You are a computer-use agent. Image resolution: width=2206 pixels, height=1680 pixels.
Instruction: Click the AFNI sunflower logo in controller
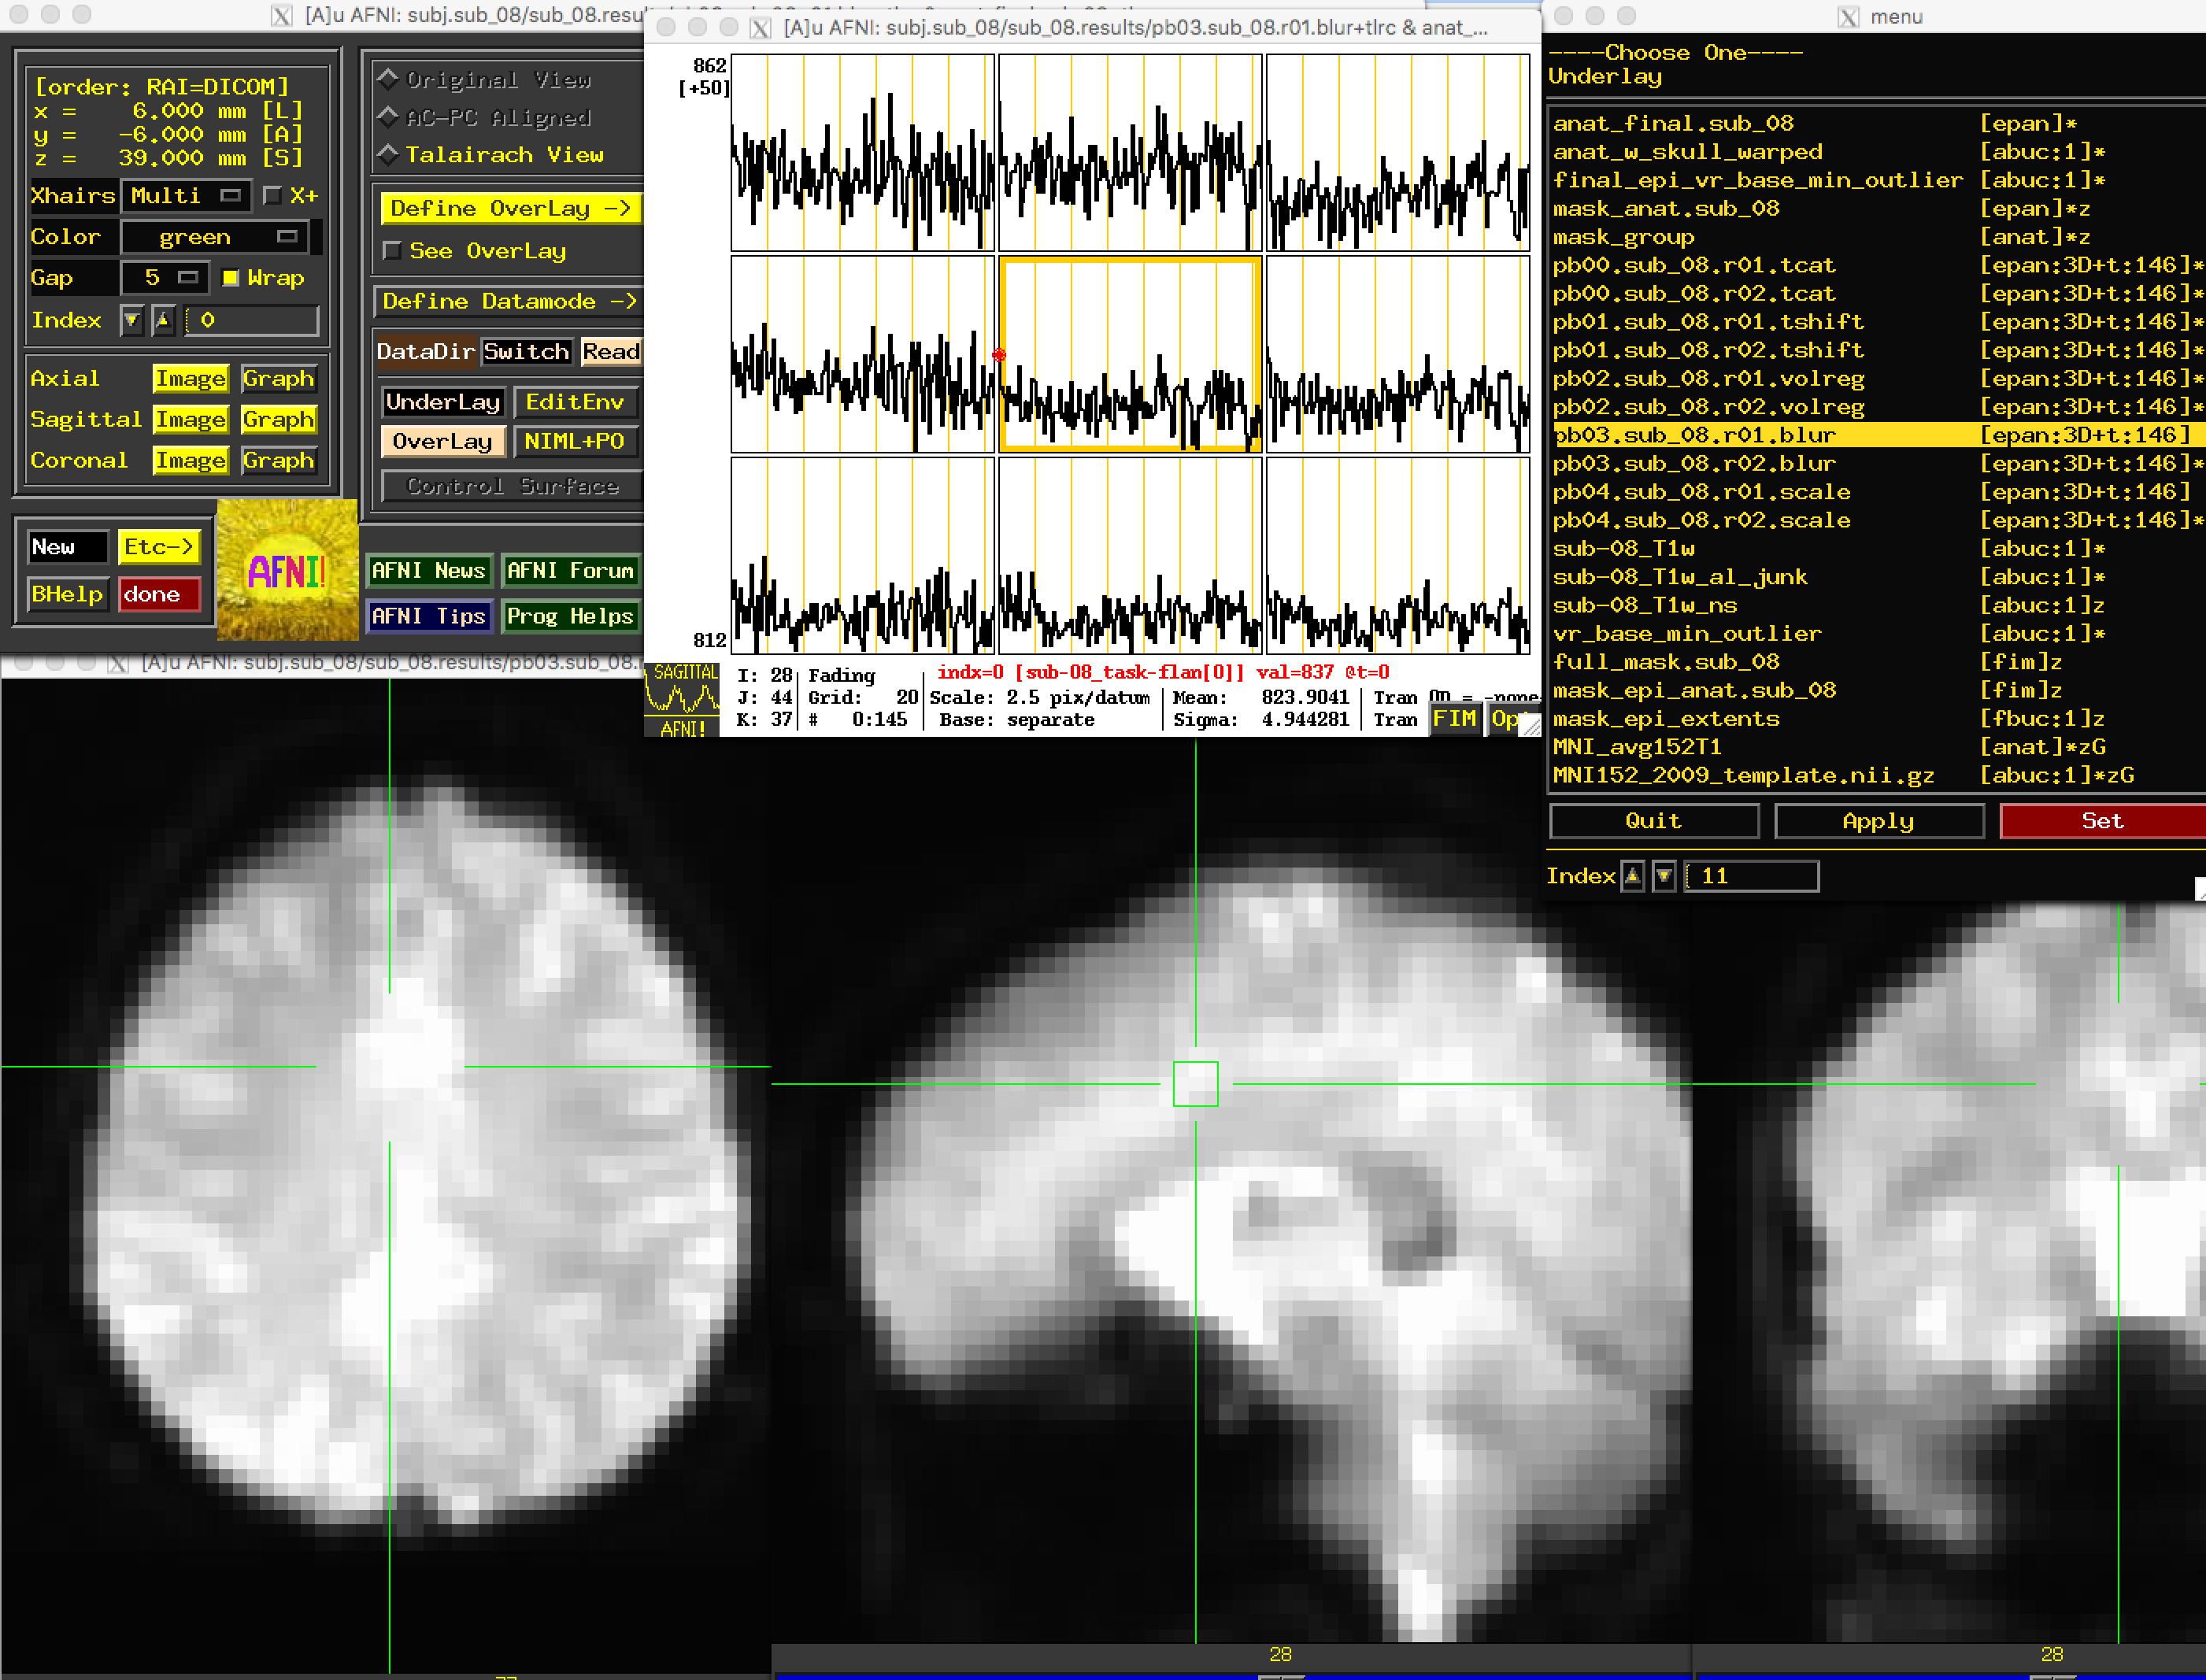pyautogui.click(x=288, y=570)
